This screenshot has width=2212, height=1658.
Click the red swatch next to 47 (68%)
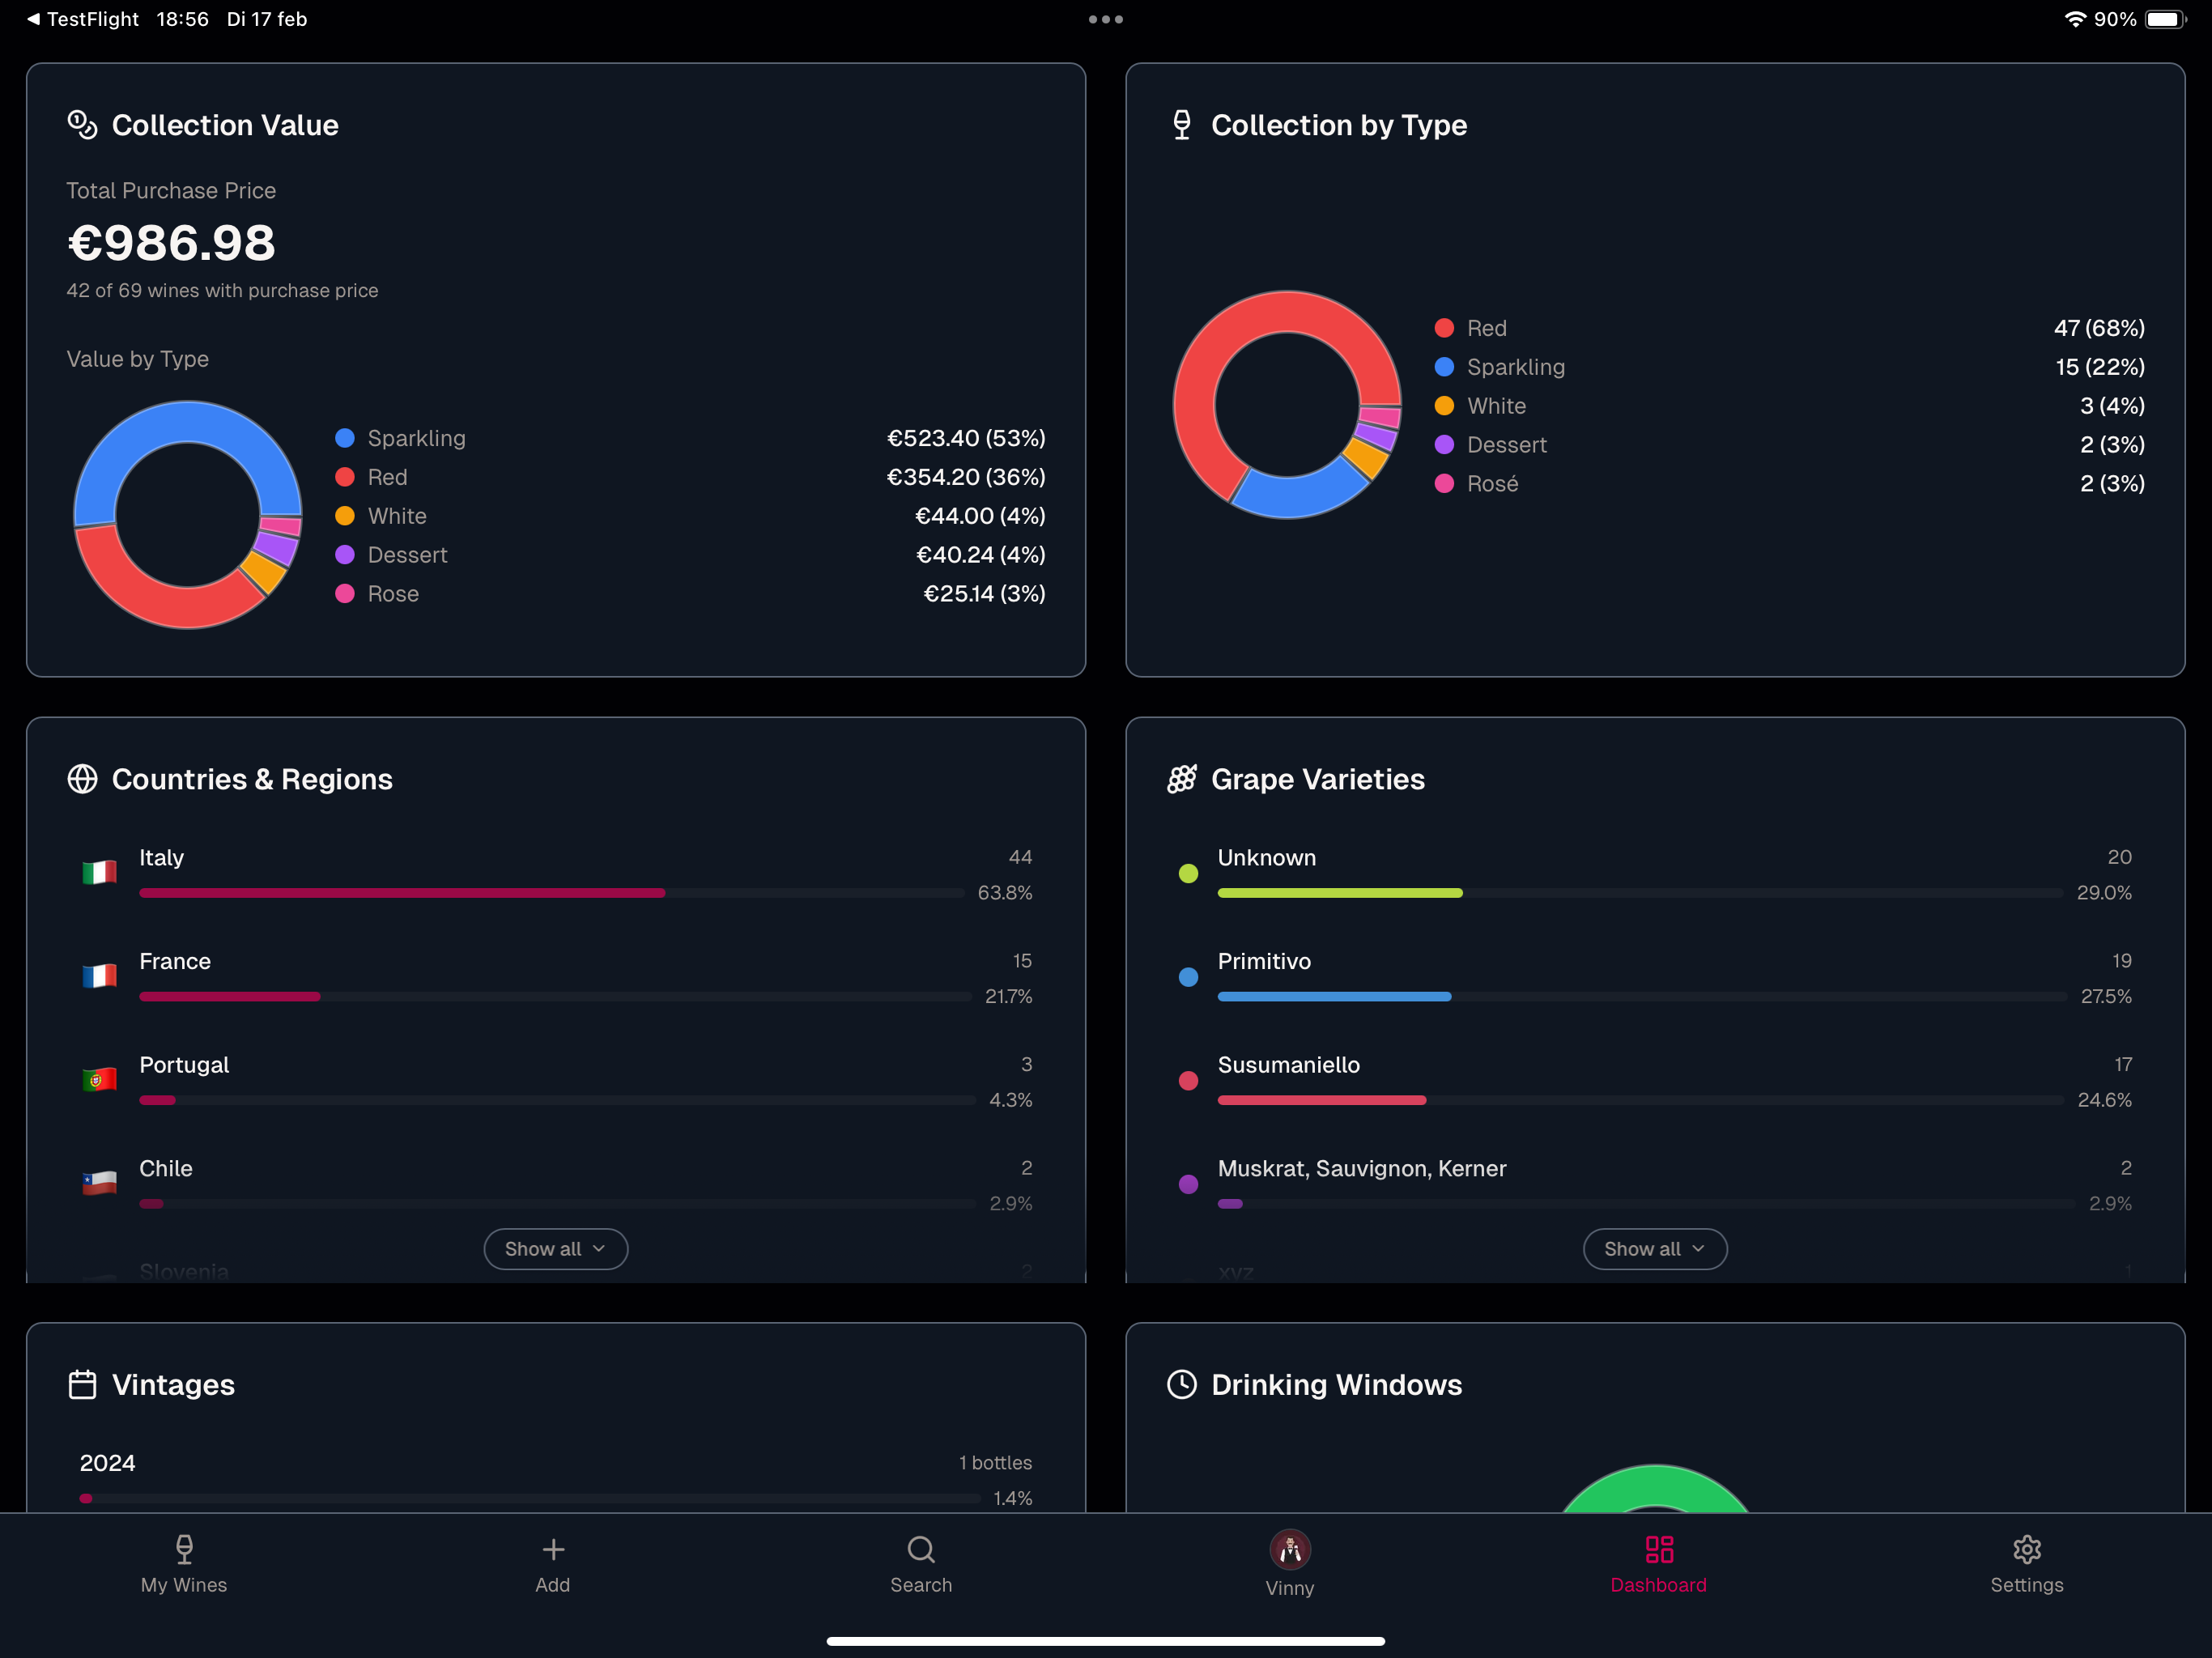click(1444, 328)
